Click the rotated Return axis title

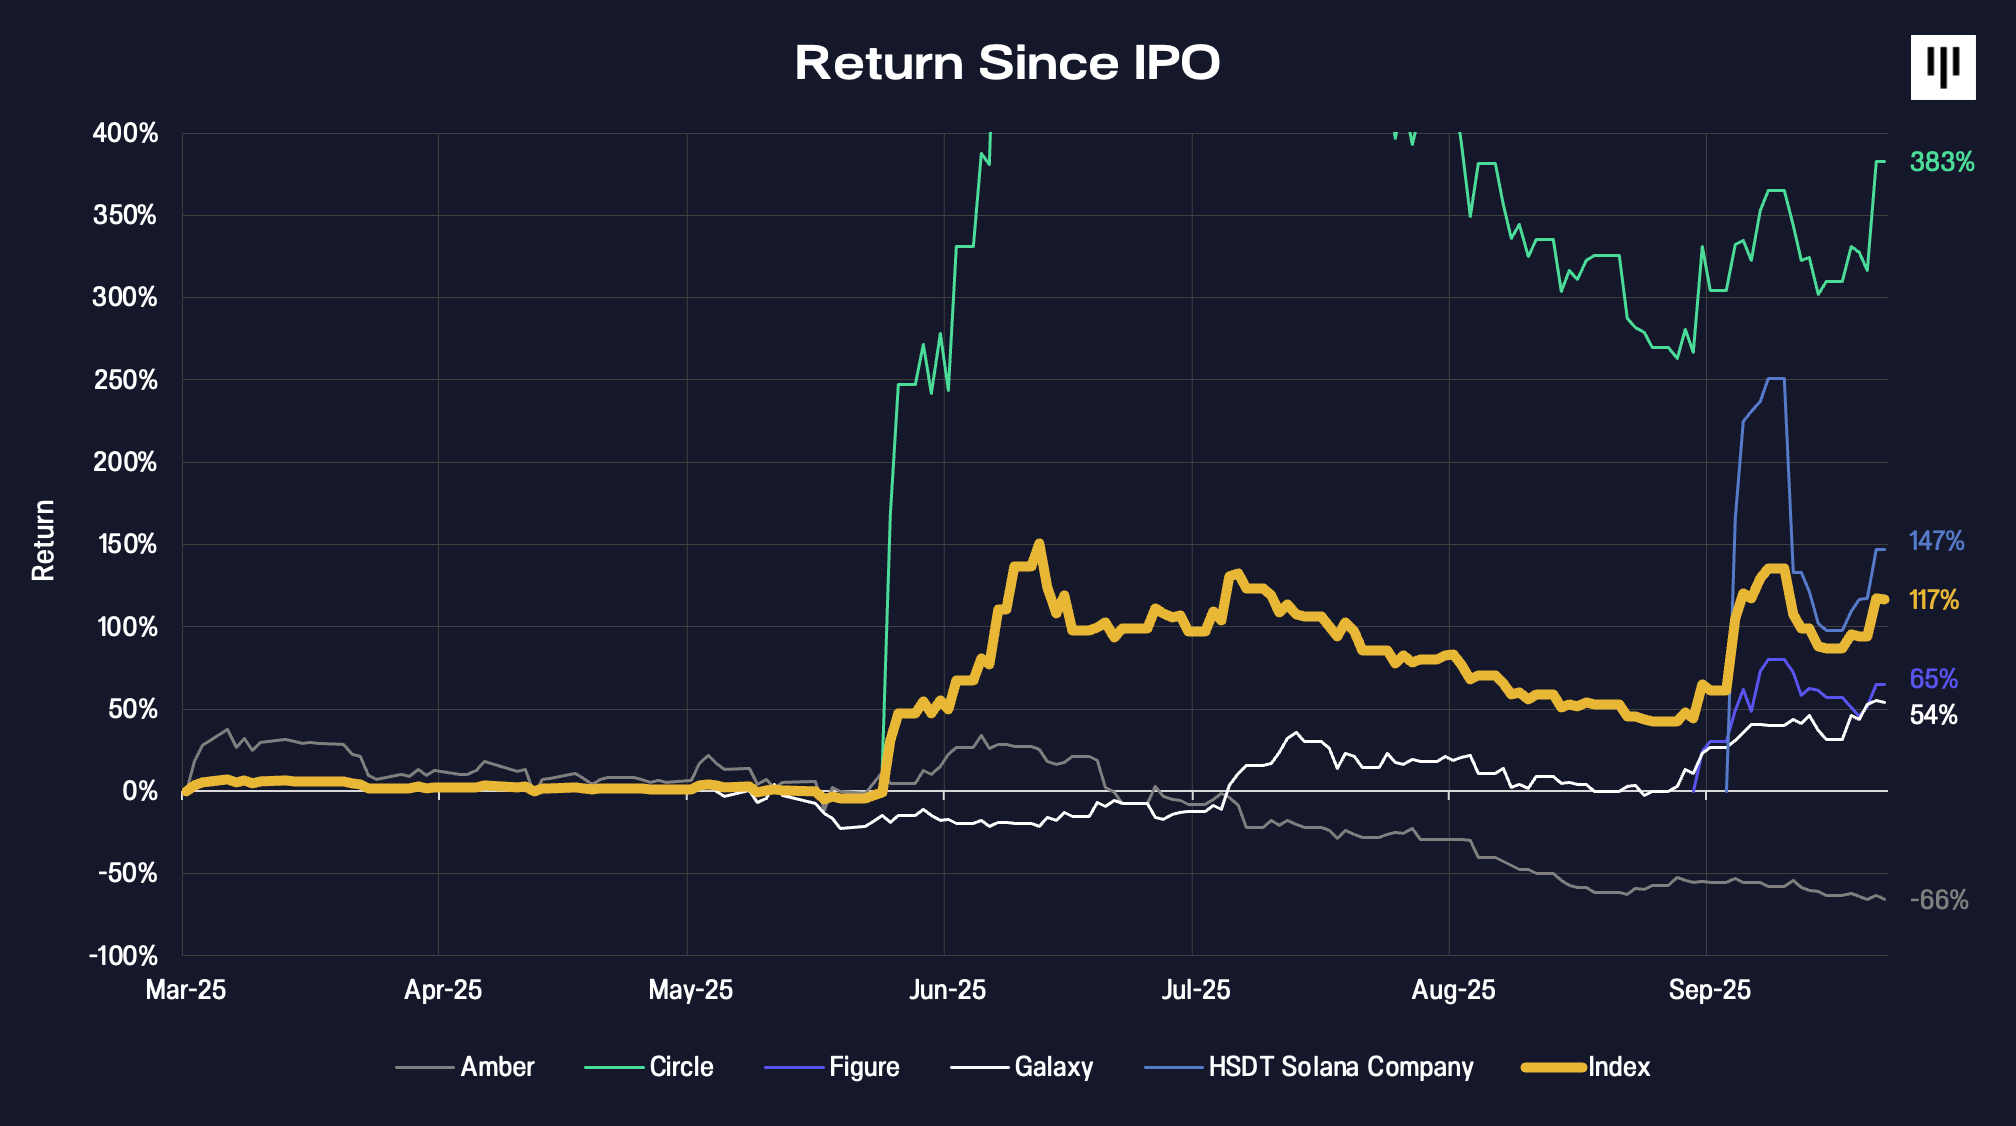point(43,540)
